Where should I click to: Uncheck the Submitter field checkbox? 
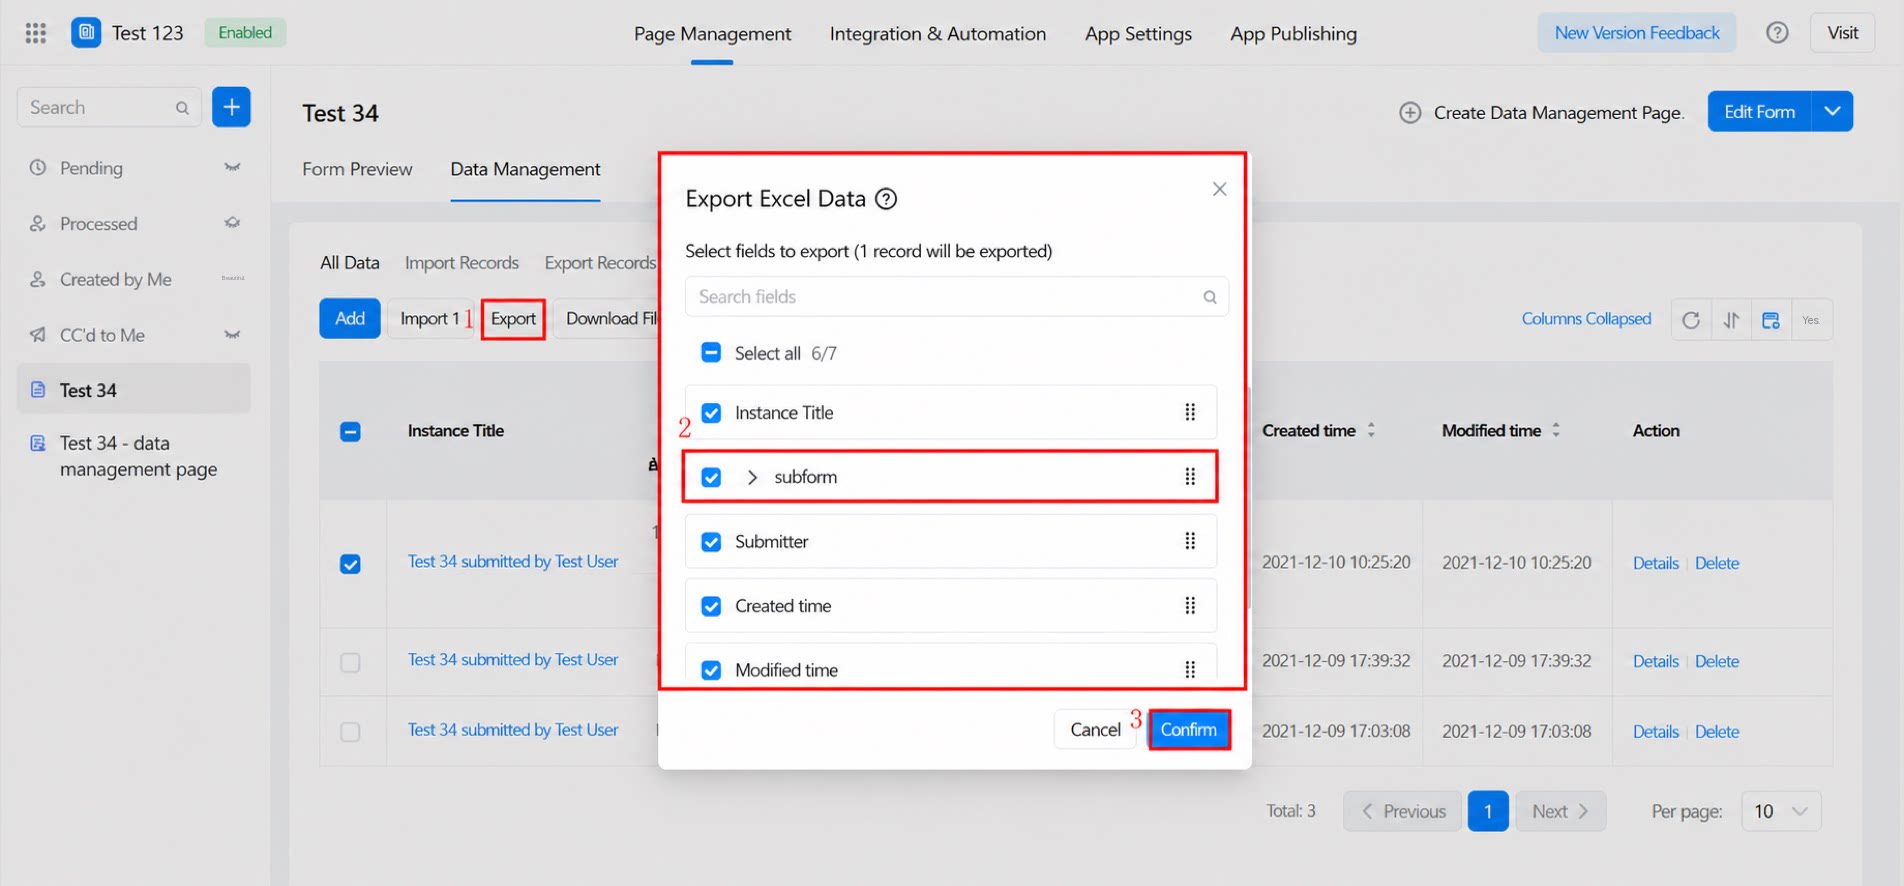tap(711, 542)
